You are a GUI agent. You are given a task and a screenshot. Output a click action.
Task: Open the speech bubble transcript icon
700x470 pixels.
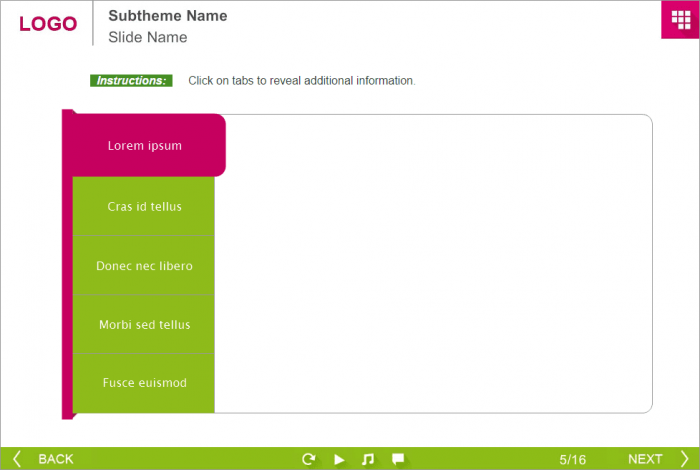(x=398, y=459)
